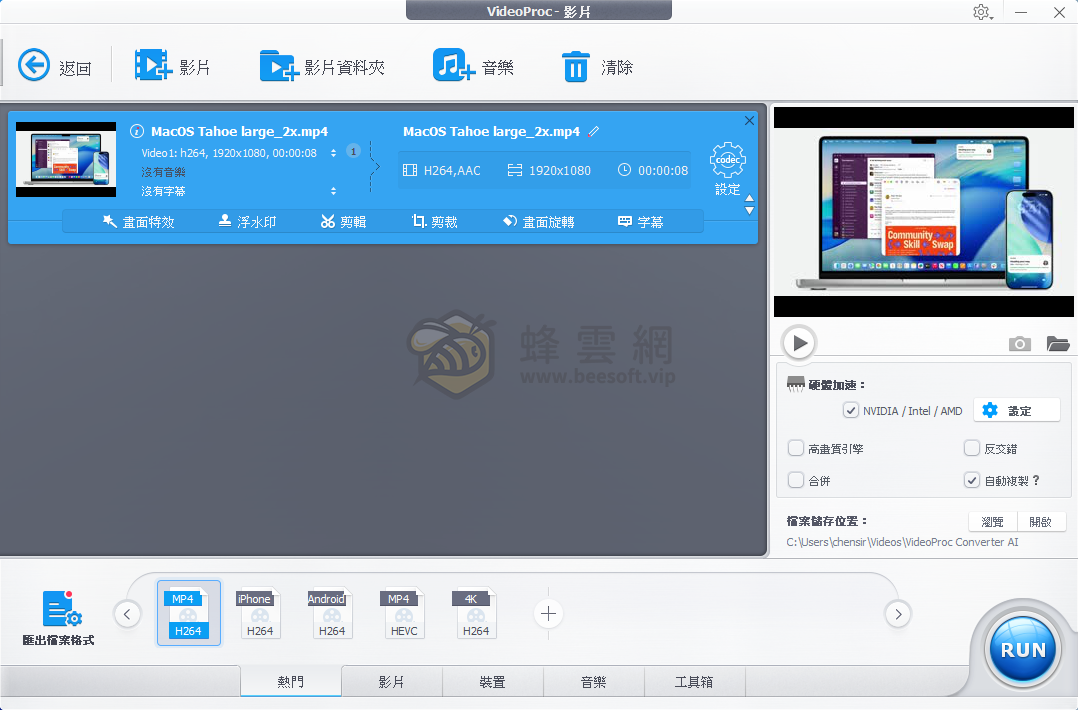This screenshot has height=710, width=1078.
Task: Open the 剪裁 crop tool
Action: click(x=434, y=221)
